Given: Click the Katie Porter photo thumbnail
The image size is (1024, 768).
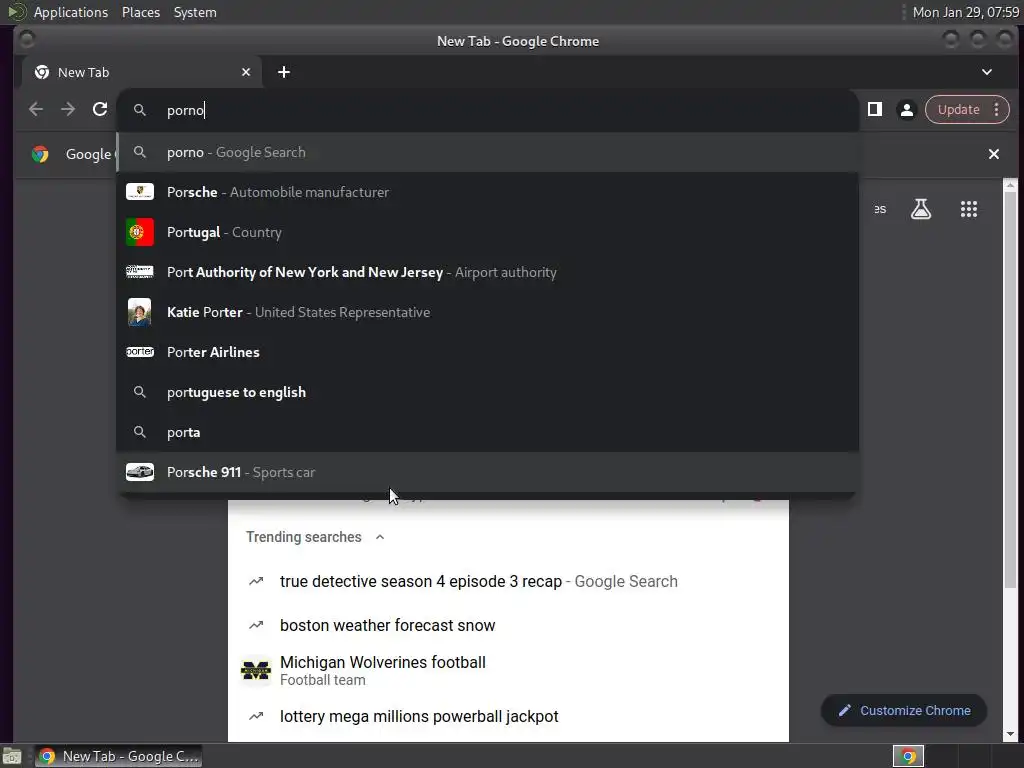Looking at the screenshot, I should [140, 312].
